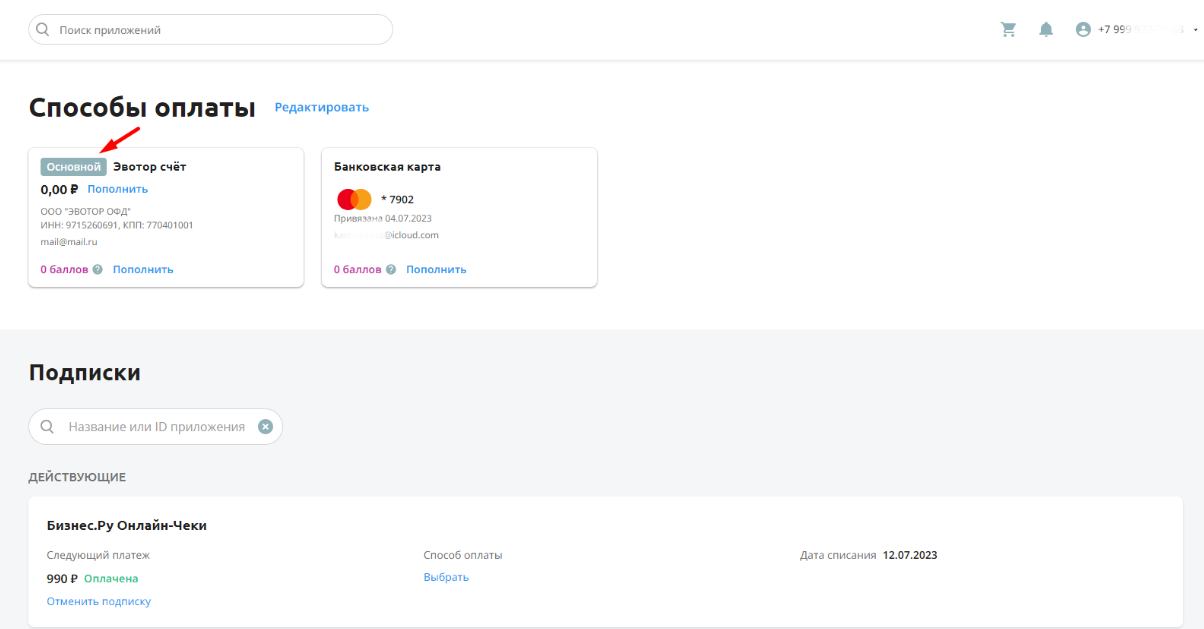Click '0 баллов' on the bank card
The height and width of the screenshot is (629, 1204).
click(x=357, y=269)
